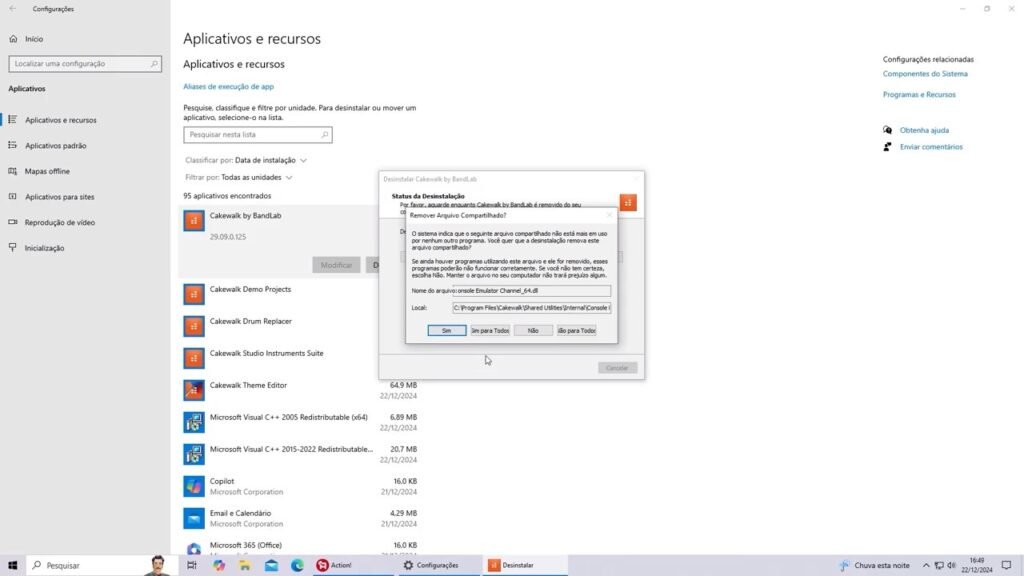Click the Visual C++ 2015-2022 Redistributable icon
The height and width of the screenshot is (576, 1024).
point(194,455)
